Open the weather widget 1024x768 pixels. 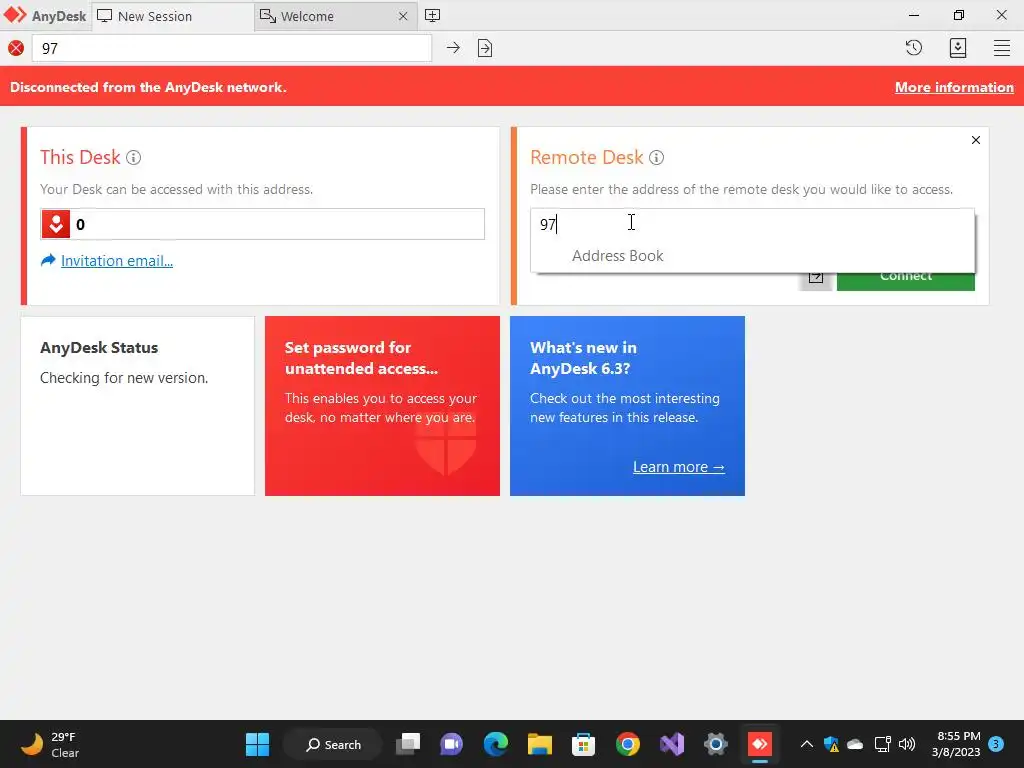point(51,744)
